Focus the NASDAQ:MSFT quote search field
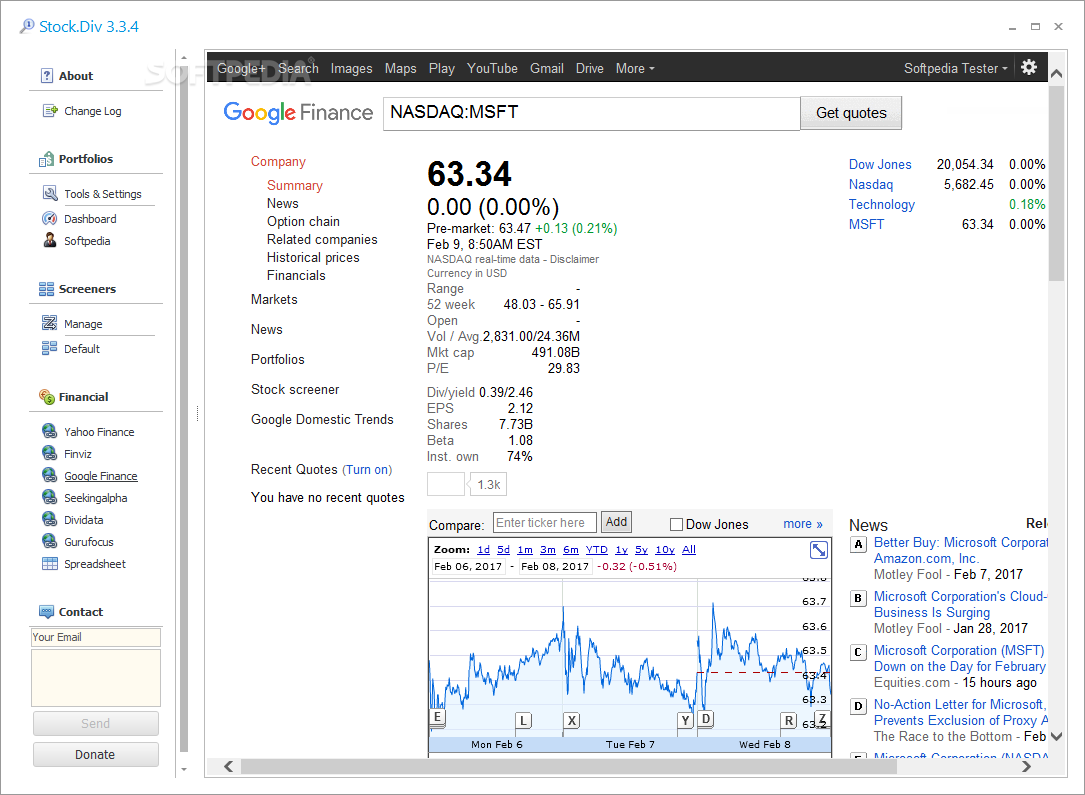The image size is (1085, 795). [x=592, y=113]
